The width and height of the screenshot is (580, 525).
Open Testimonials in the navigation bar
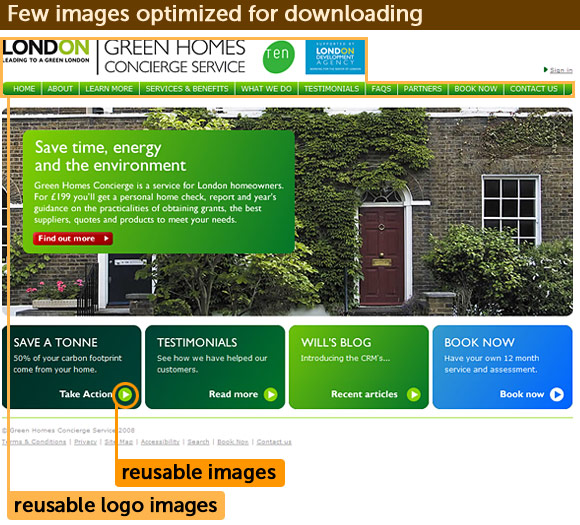(x=331, y=89)
